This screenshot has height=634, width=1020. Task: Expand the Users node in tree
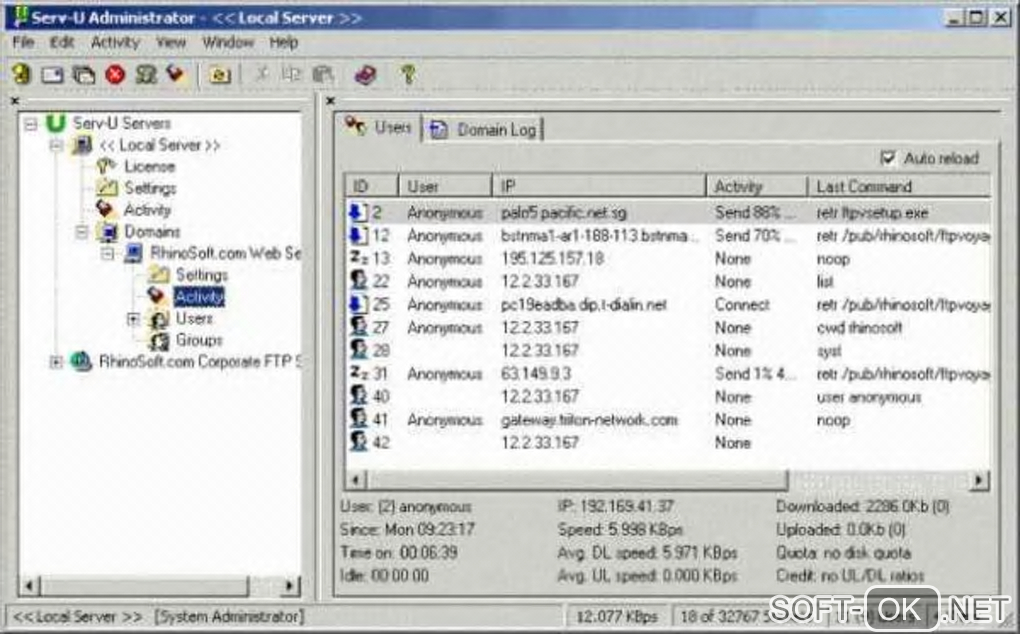[x=133, y=319]
